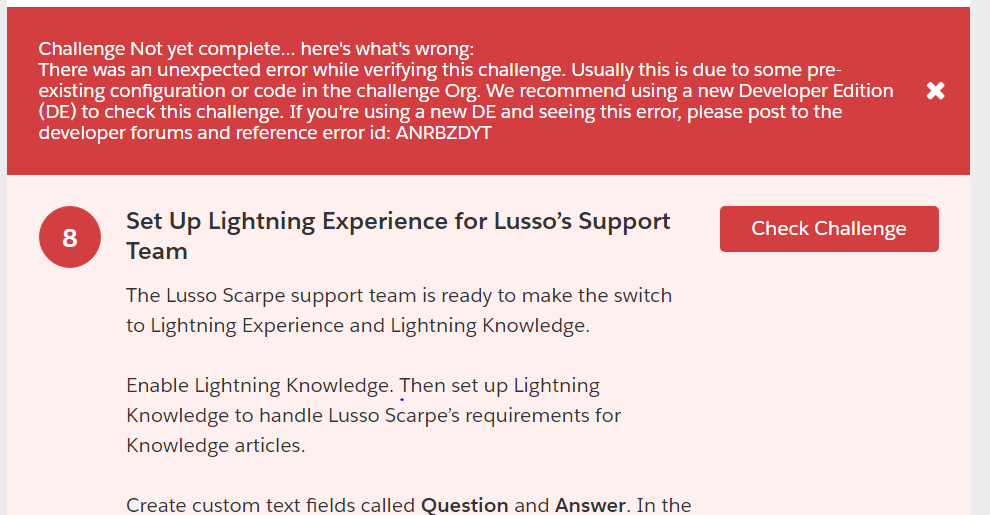Screen dimensions: 990x515
Task: Click the bold word Question
Action: (464, 505)
